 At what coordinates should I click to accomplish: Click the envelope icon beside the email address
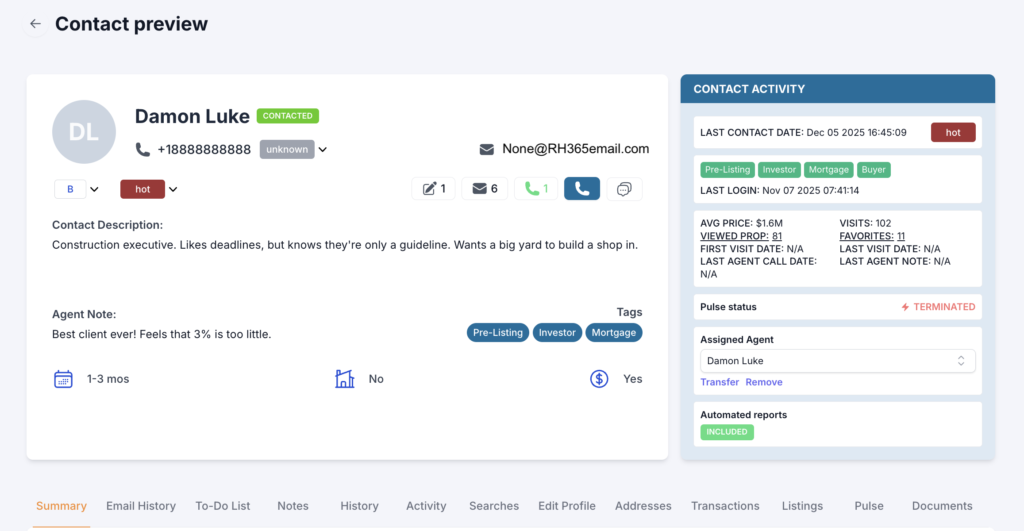click(x=487, y=150)
